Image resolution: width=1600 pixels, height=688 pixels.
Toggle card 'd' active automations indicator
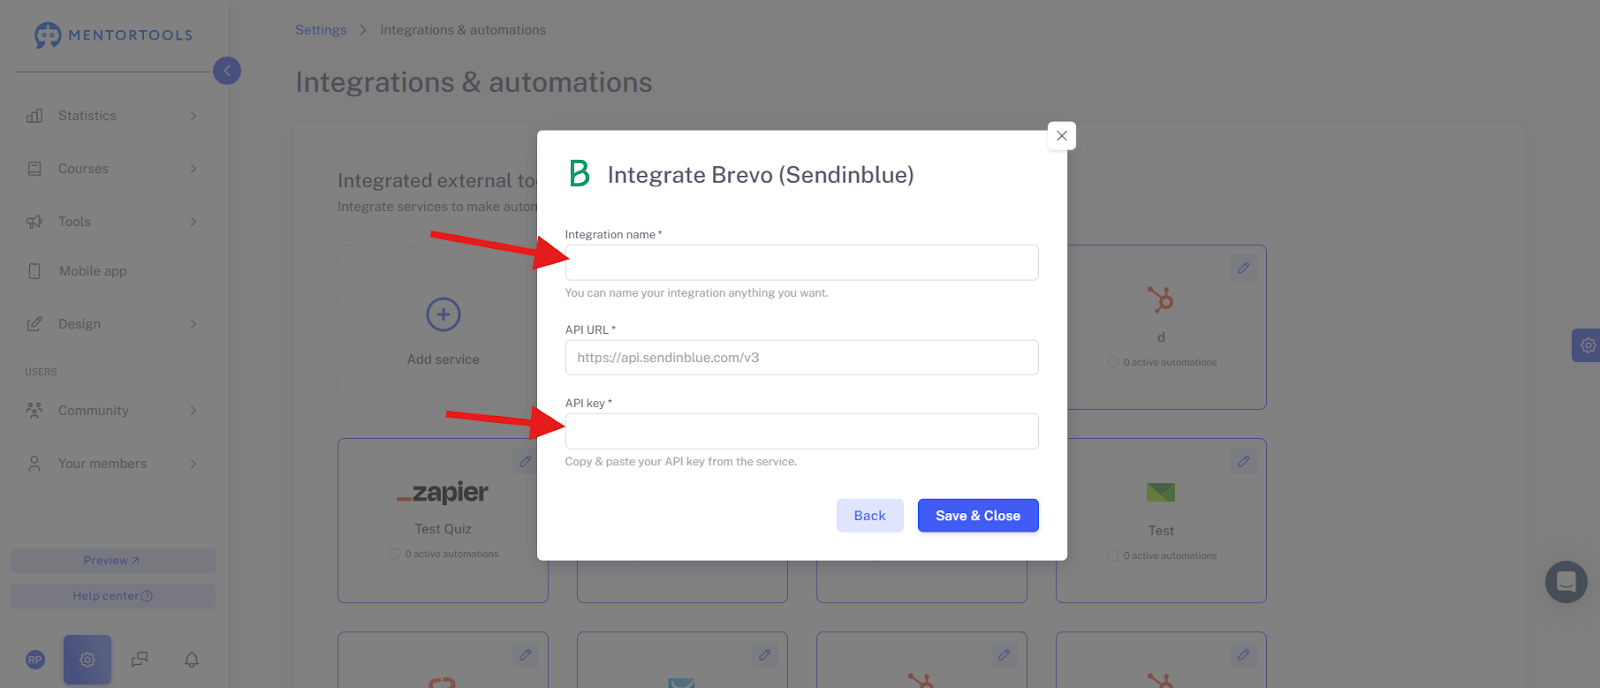(1113, 363)
